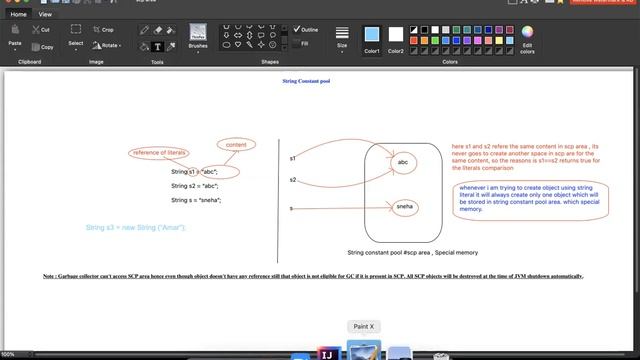Click the 'String s3 = new String' text
This screenshot has height=360, width=640.
coord(136,227)
